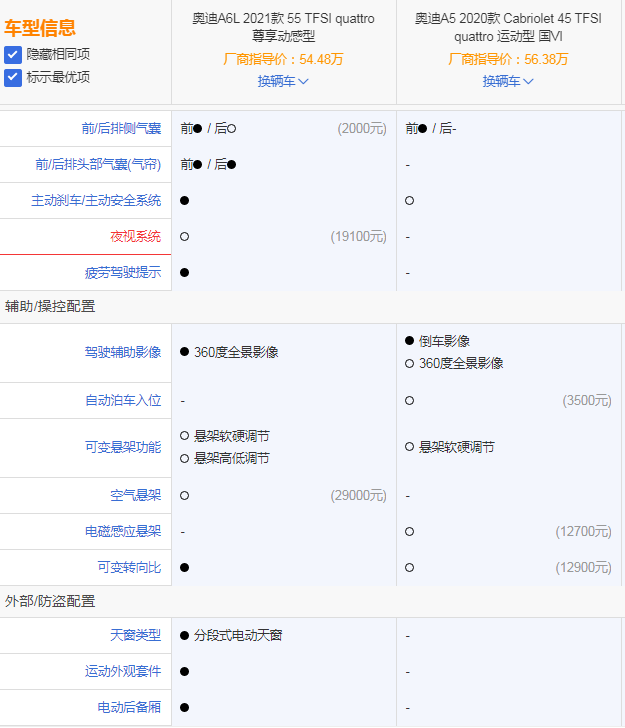The height and width of the screenshot is (728, 625).
Task: Toggle the 隐藏相同项 checkbox
Action: point(13,54)
